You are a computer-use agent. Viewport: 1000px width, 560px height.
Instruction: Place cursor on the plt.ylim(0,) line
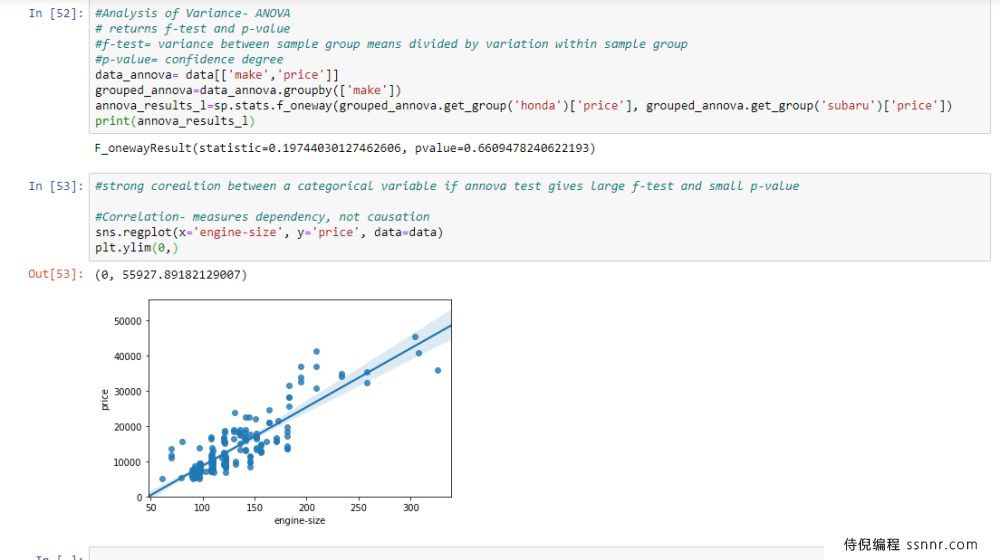click(136, 247)
